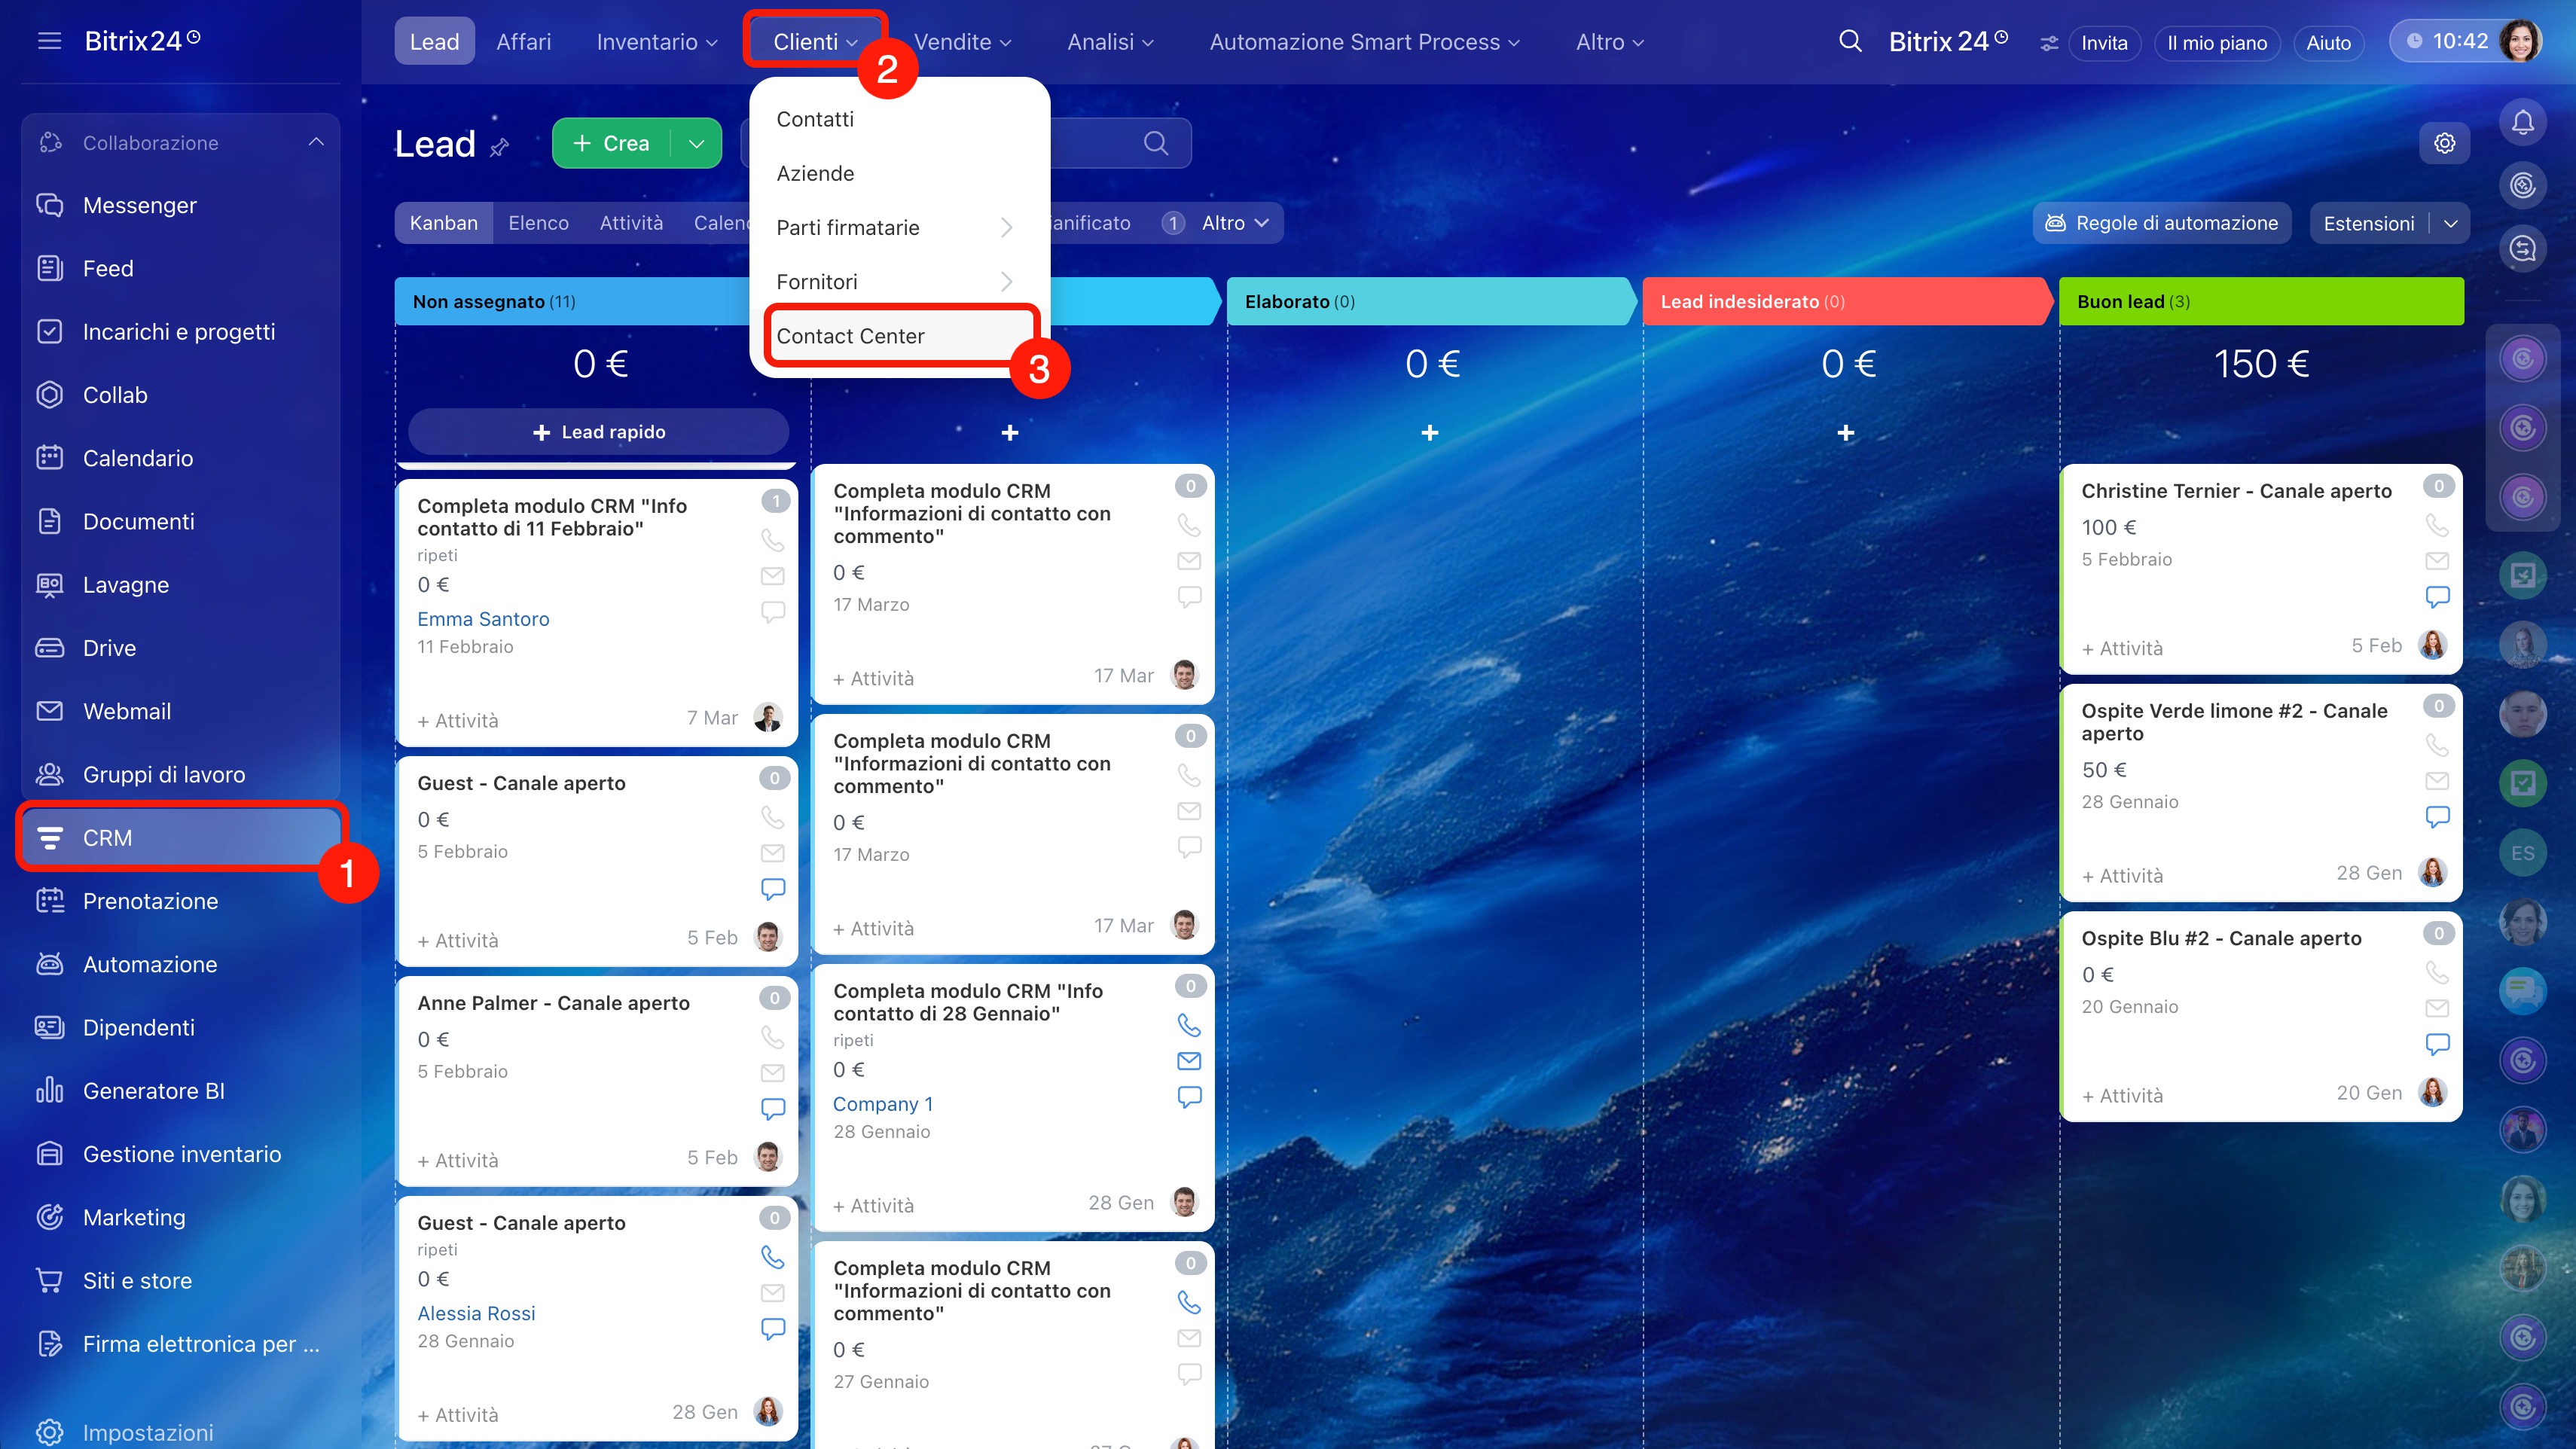
Task: Open Messenger from the sidebar
Action: (x=139, y=205)
